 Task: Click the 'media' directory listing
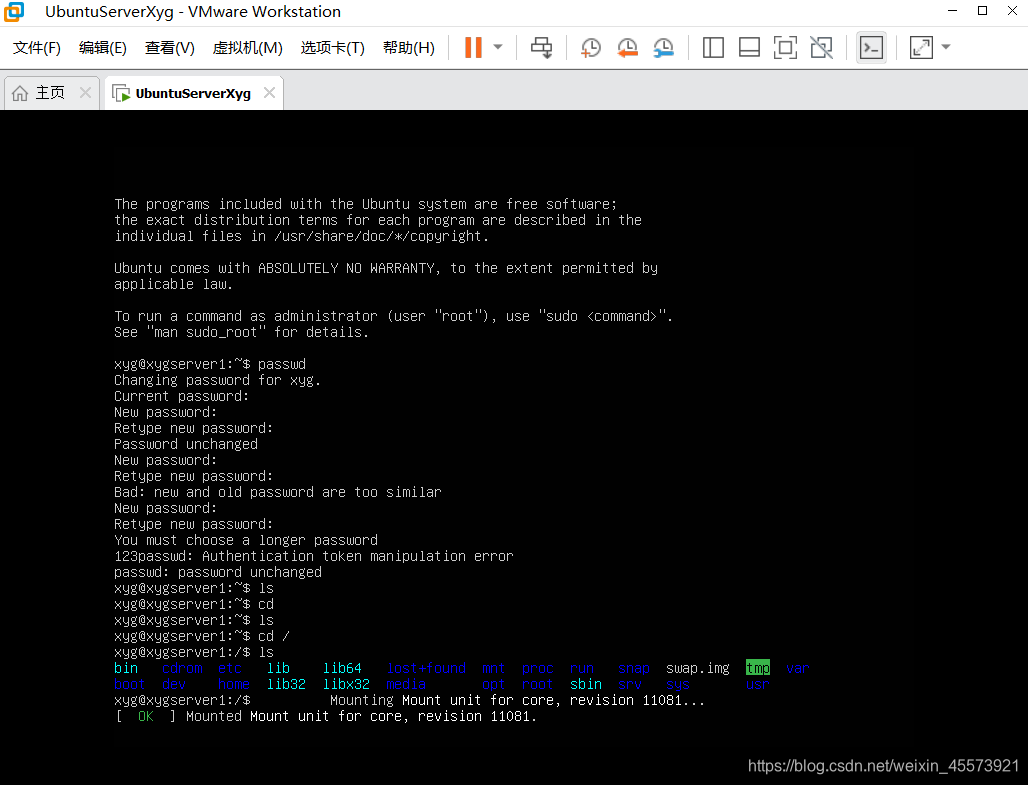(x=406, y=684)
